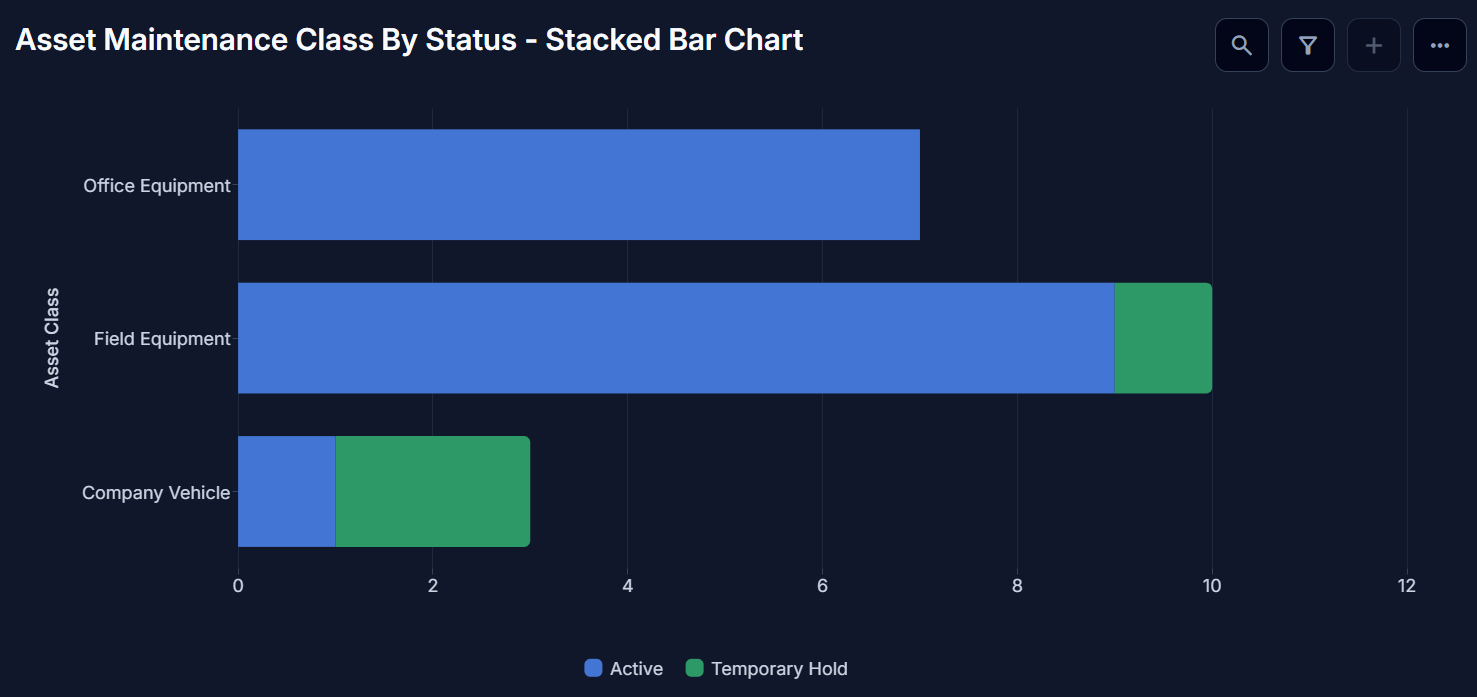This screenshot has width=1477, height=697.
Task: Click the green Temporary Hold legend swatch
Action: (x=695, y=669)
